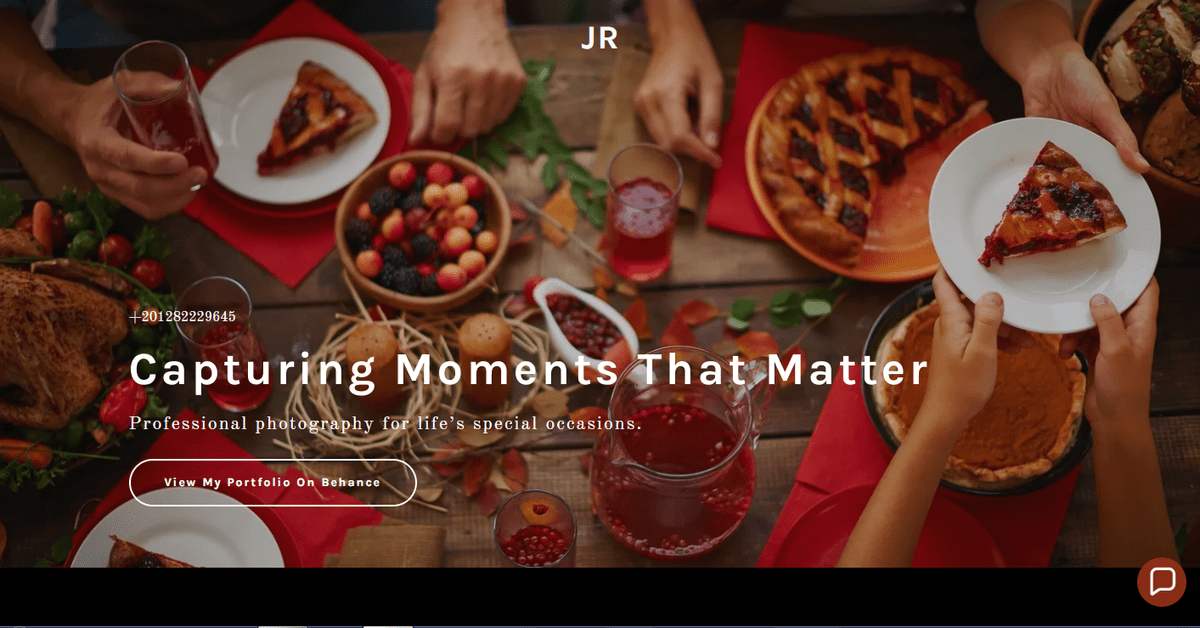Image resolution: width=1200 pixels, height=628 pixels.
Task: Click the small glass of berries at bottom
Action: click(534, 529)
